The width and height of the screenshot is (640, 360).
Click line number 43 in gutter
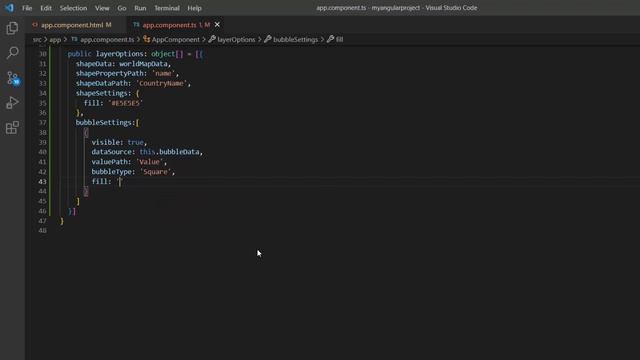coord(42,182)
